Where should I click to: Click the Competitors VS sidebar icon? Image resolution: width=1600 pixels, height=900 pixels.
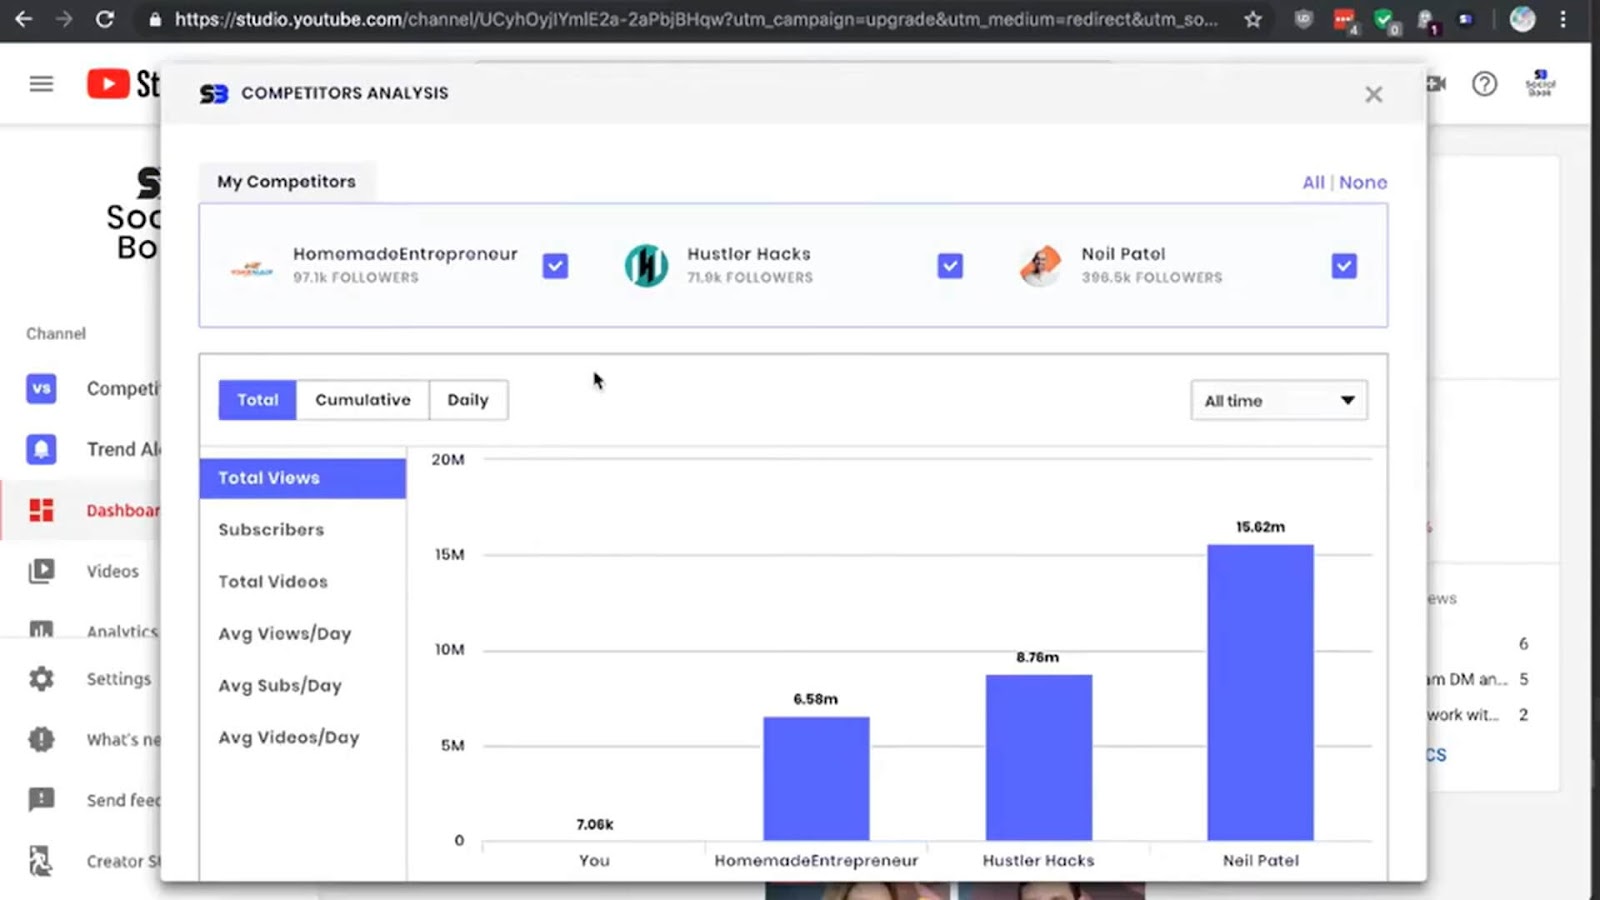[x=41, y=388]
